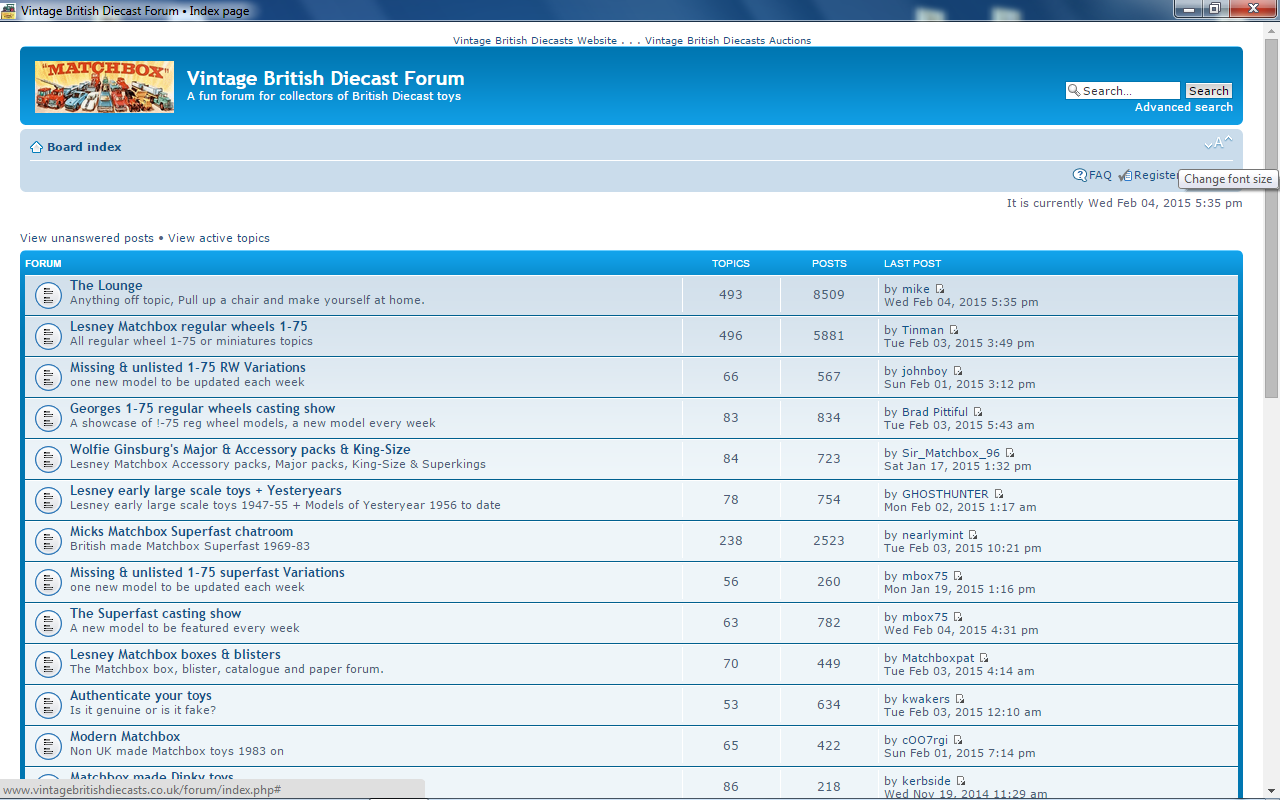
Task: Open Georges 1-75 regular wheels casting show
Action: [x=203, y=409]
